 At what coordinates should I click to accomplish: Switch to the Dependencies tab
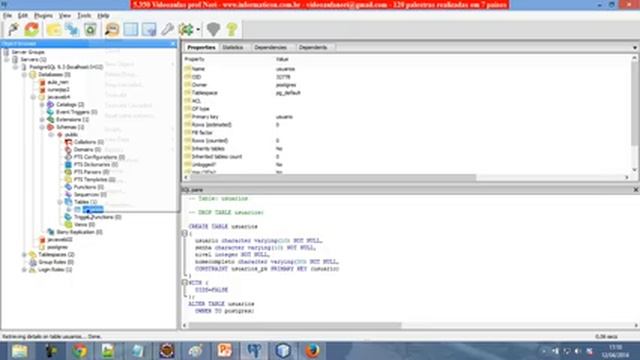(271, 47)
